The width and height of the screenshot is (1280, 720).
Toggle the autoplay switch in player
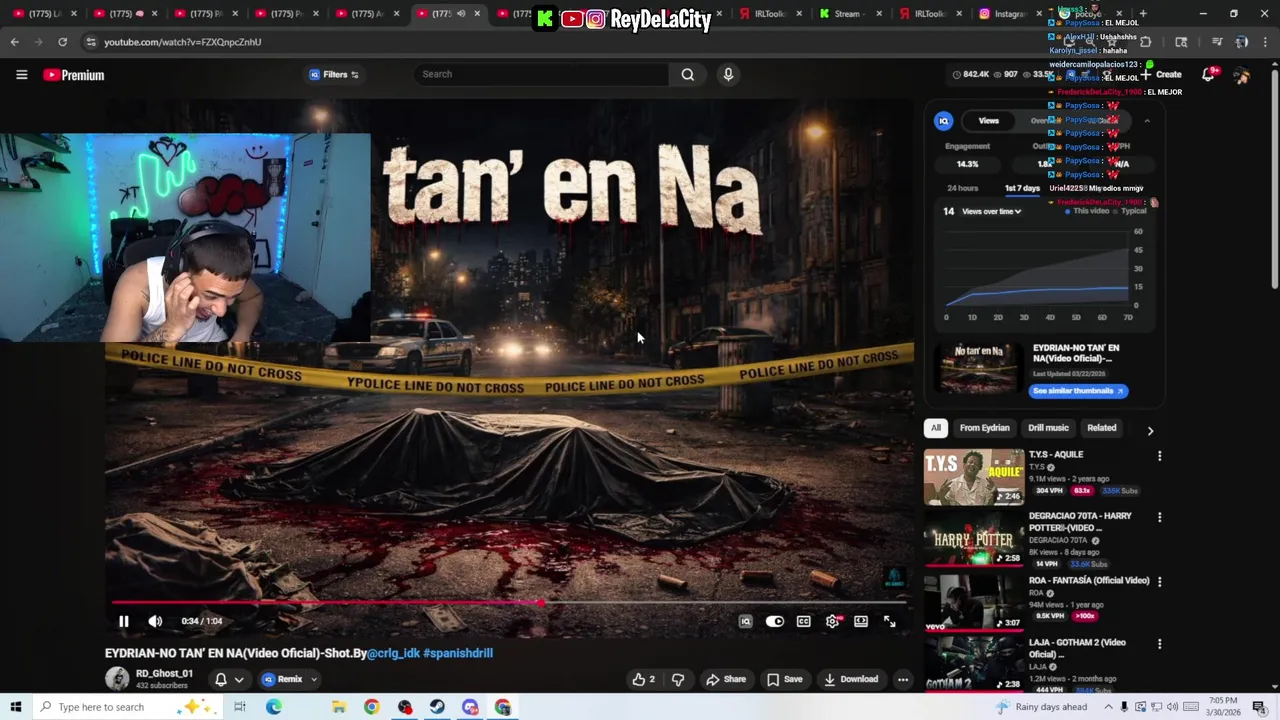point(774,621)
